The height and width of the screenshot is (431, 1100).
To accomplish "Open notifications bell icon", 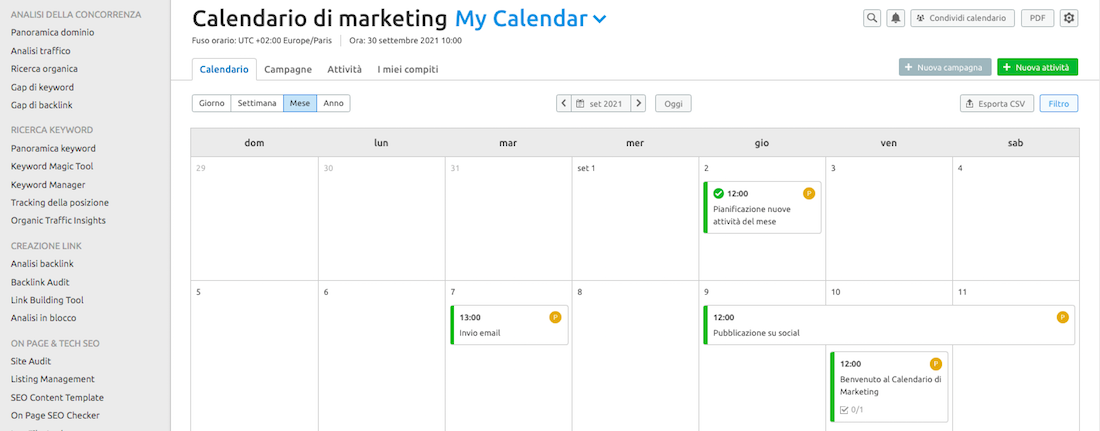I will [895, 18].
